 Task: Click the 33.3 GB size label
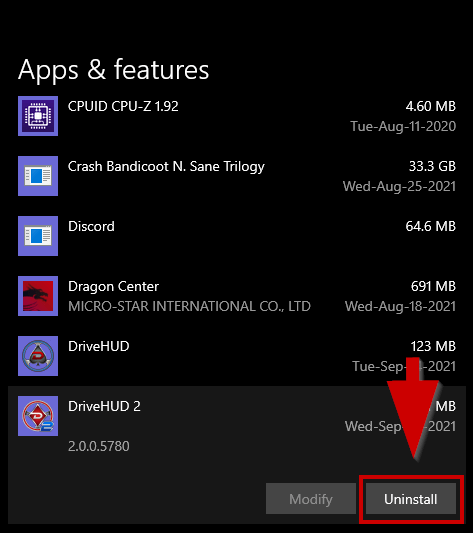tap(432, 166)
